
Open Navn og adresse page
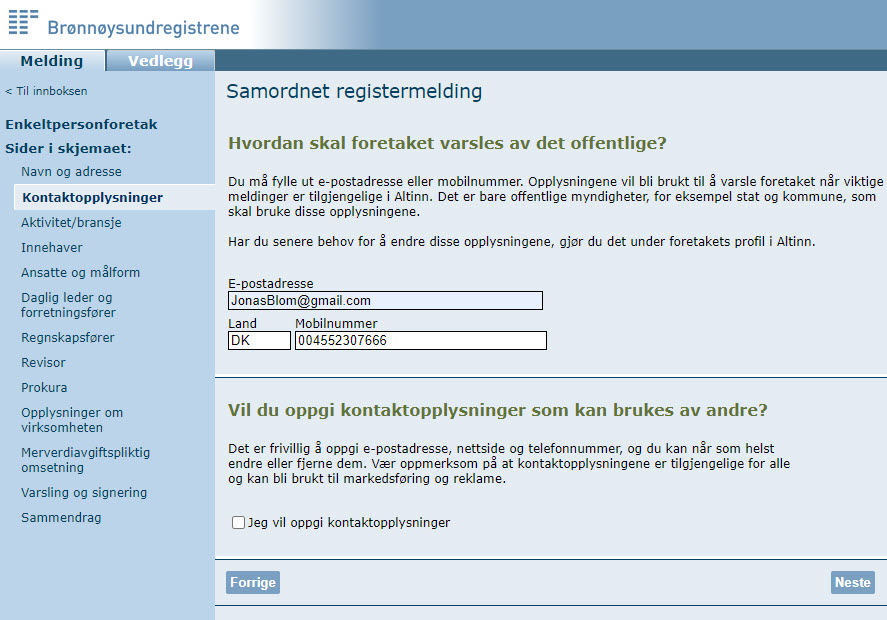71,171
